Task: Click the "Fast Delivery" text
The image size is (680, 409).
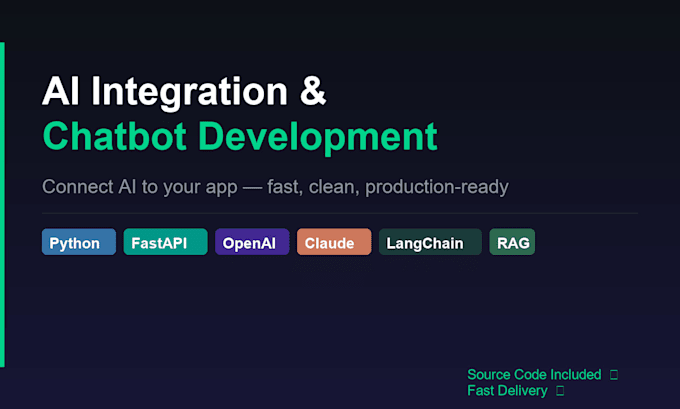Action: [507, 390]
